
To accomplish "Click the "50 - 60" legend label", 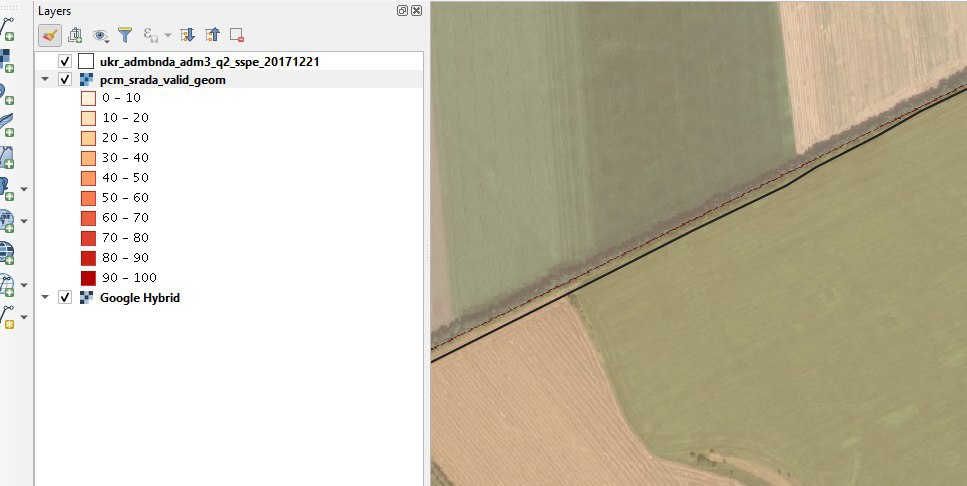I will (x=125, y=197).
